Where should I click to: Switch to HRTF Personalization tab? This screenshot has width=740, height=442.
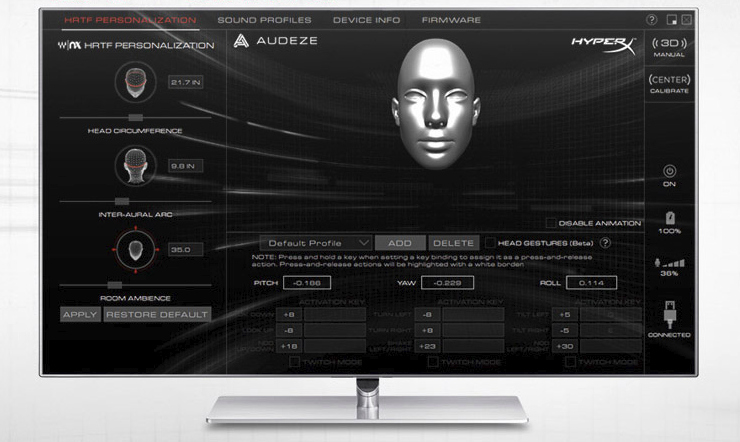point(130,20)
